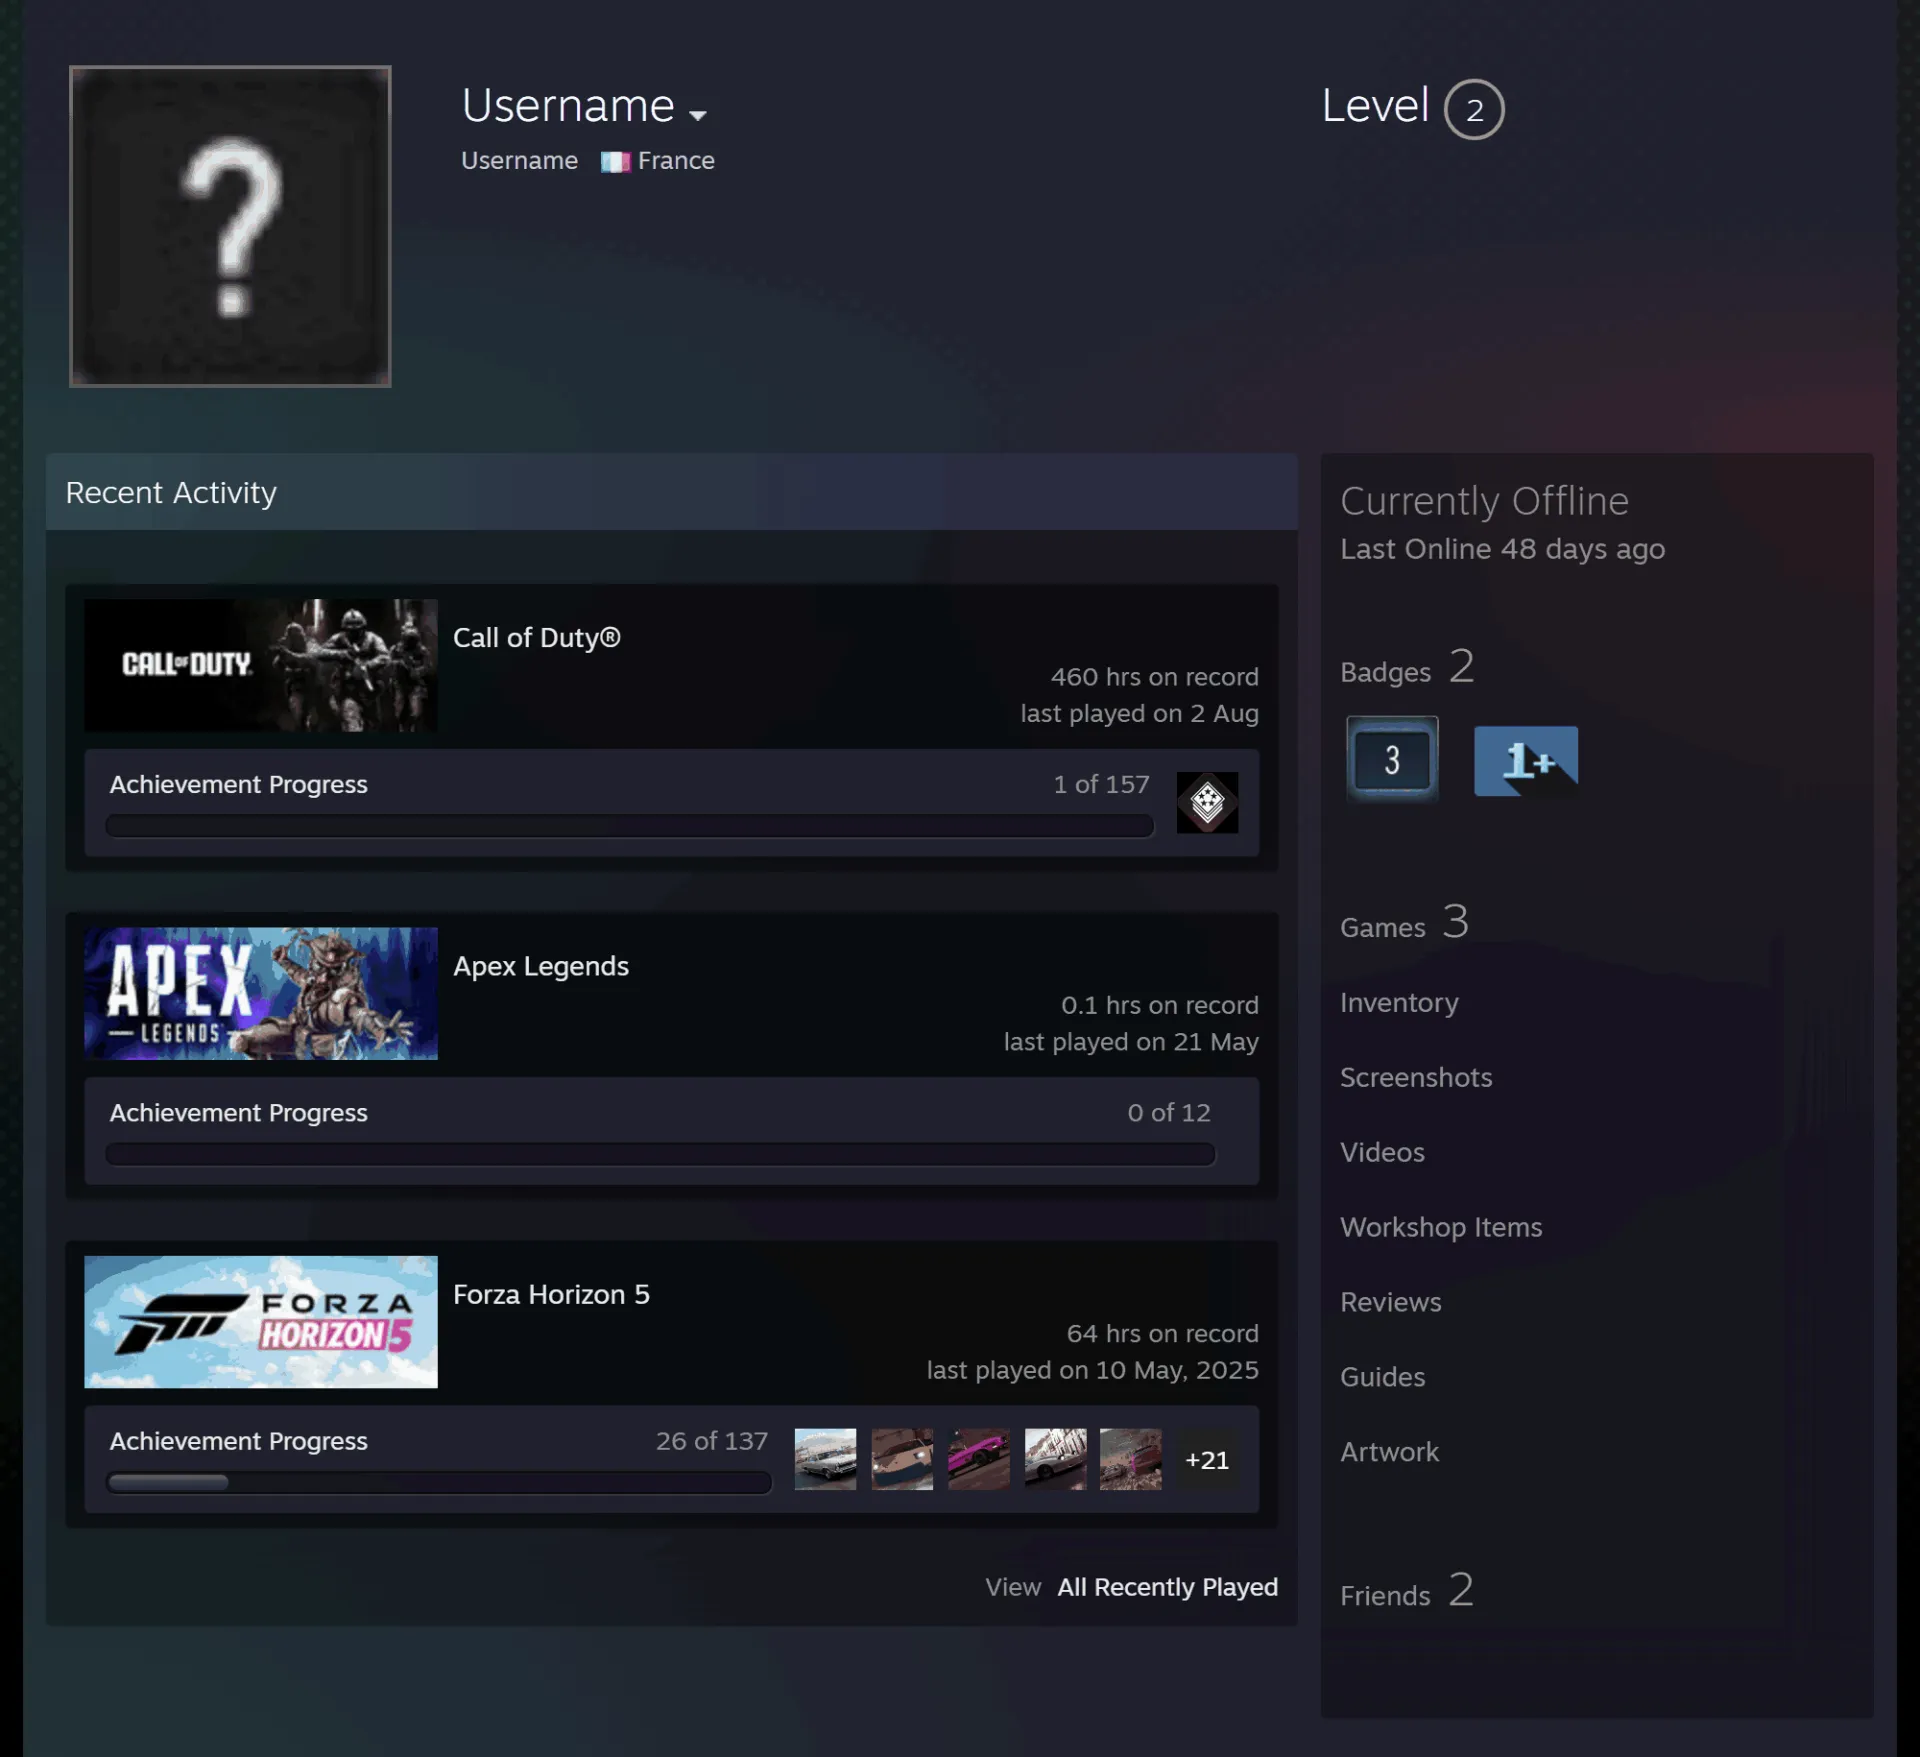Image resolution: width=1920 pixels, height=1757 pixels.
Task: Click '26 of 137' achievement count
Action: point(712,1441)
